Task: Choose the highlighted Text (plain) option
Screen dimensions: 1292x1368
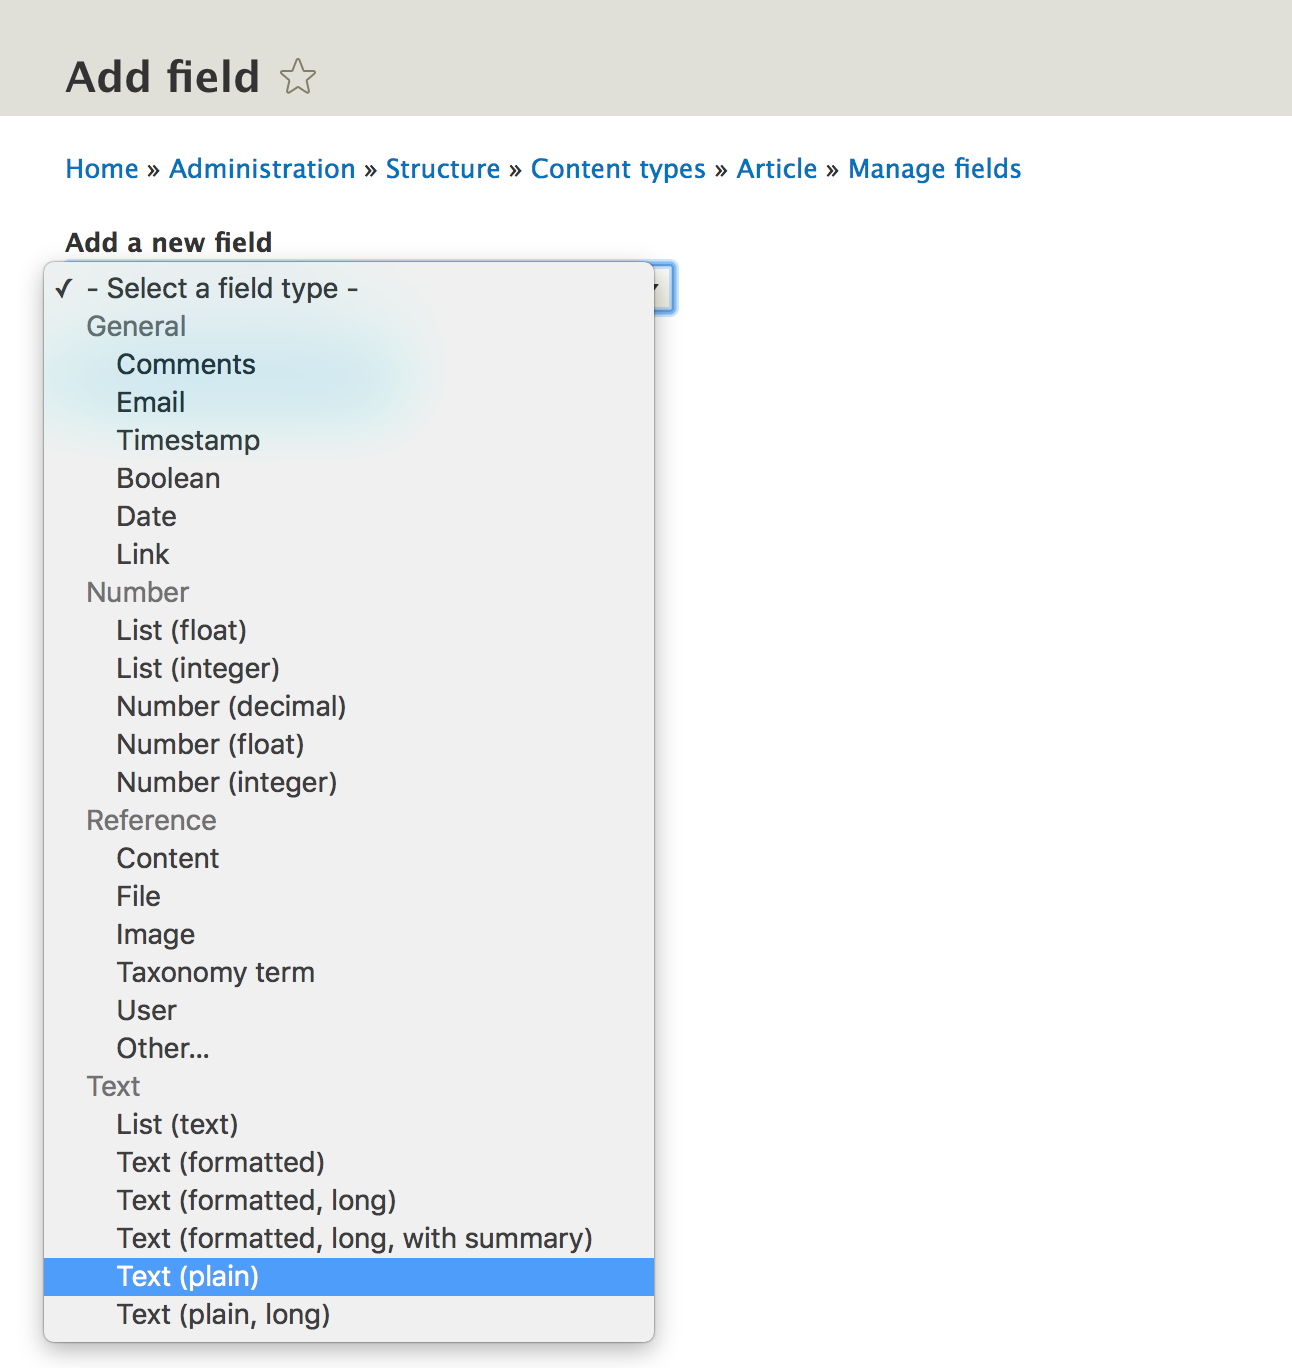Action: pos(188,1276)
